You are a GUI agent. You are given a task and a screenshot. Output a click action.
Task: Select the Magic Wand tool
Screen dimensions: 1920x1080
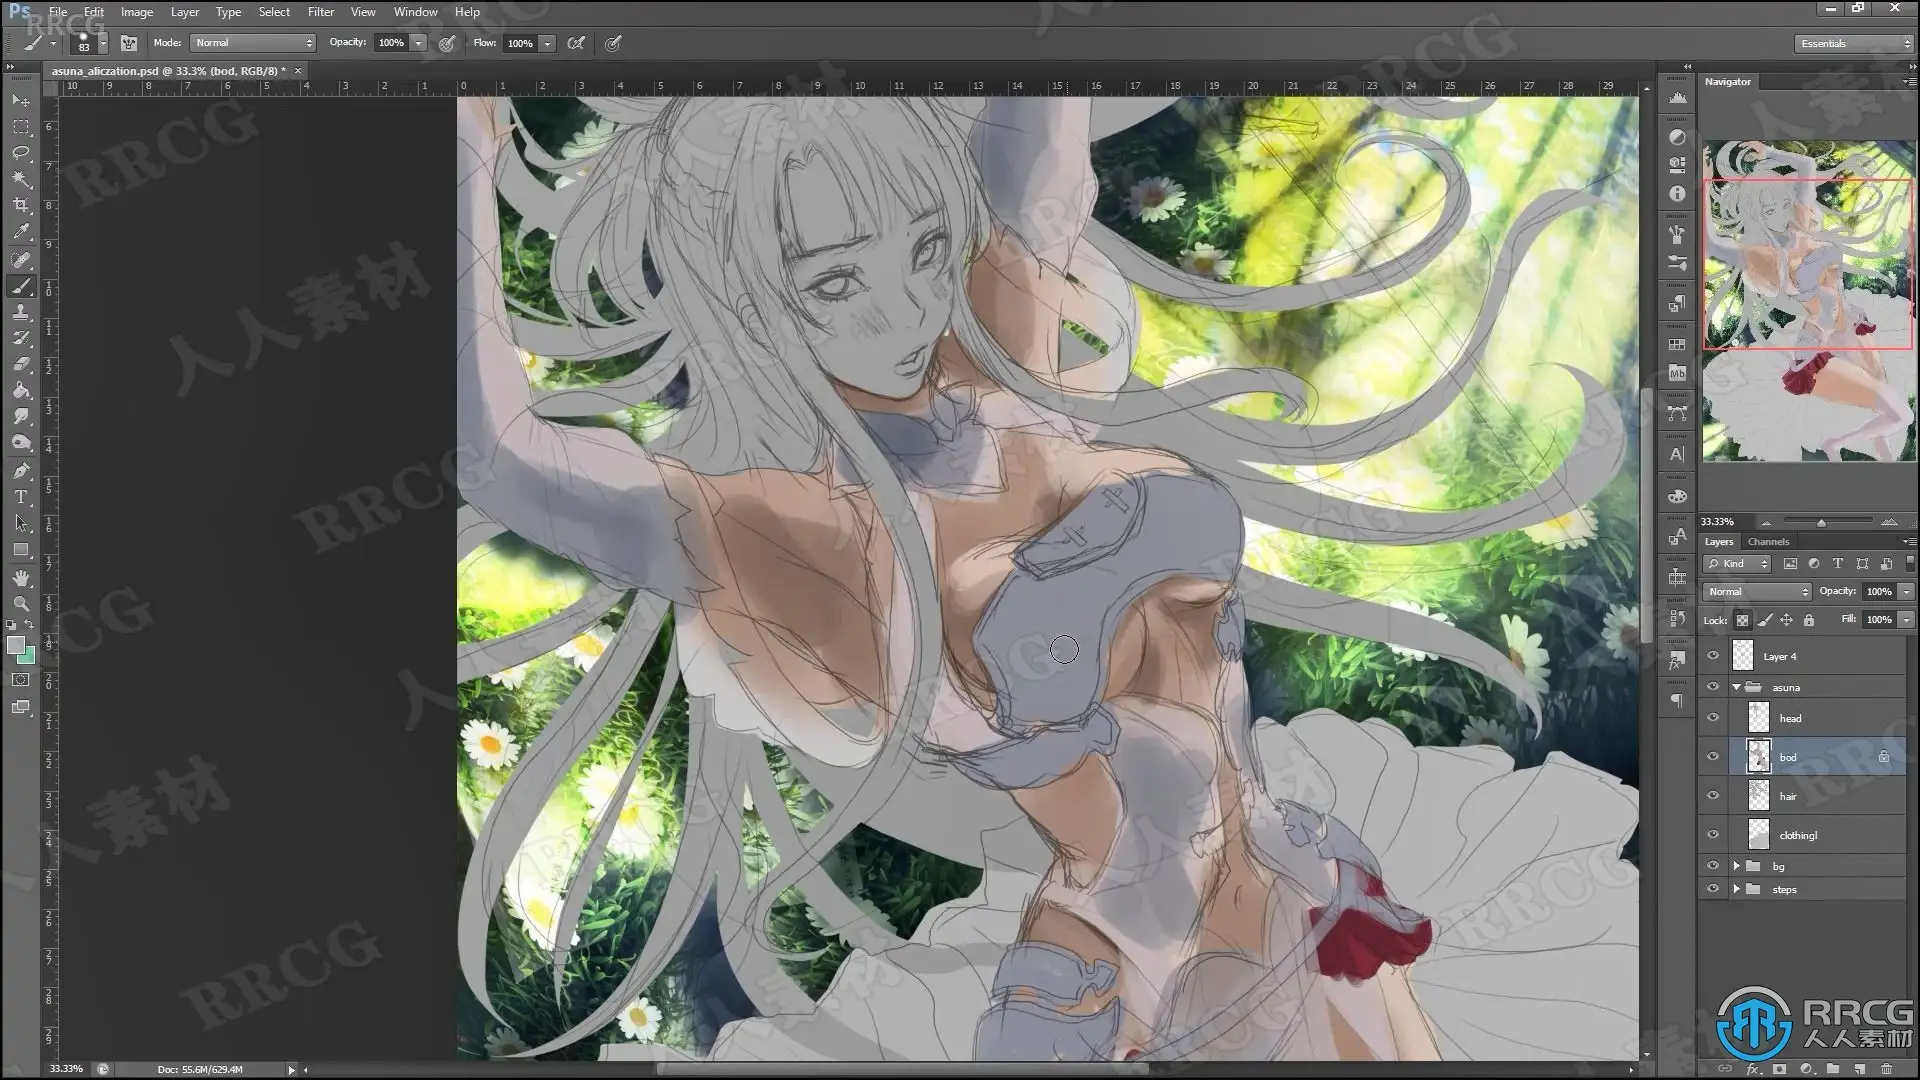pyautogui.click(x=20, y=179)
